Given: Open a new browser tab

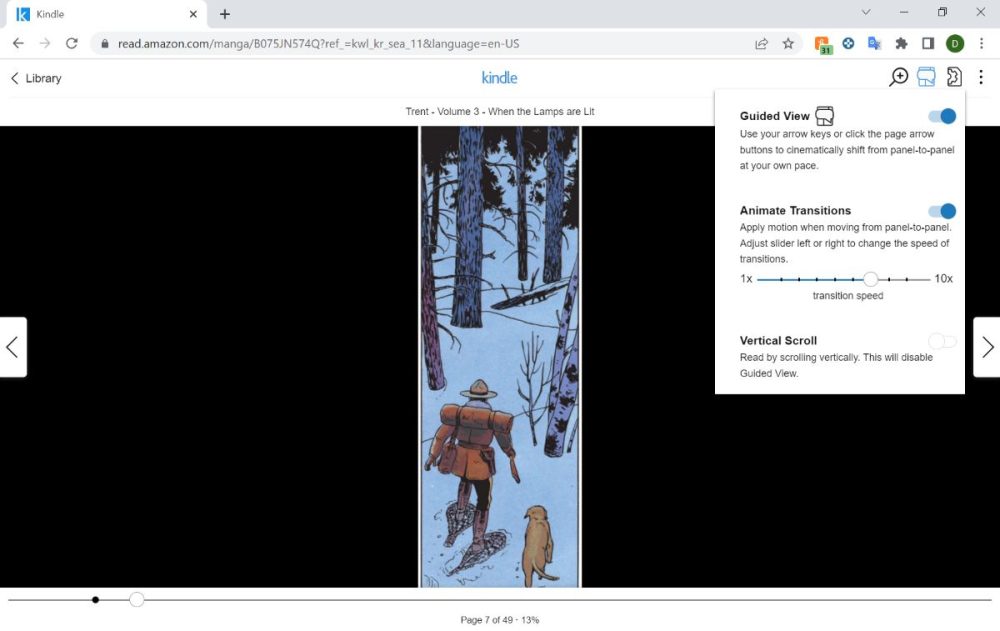Looking at the screenshot, I should pyautogui.click(x=224, y=14).
